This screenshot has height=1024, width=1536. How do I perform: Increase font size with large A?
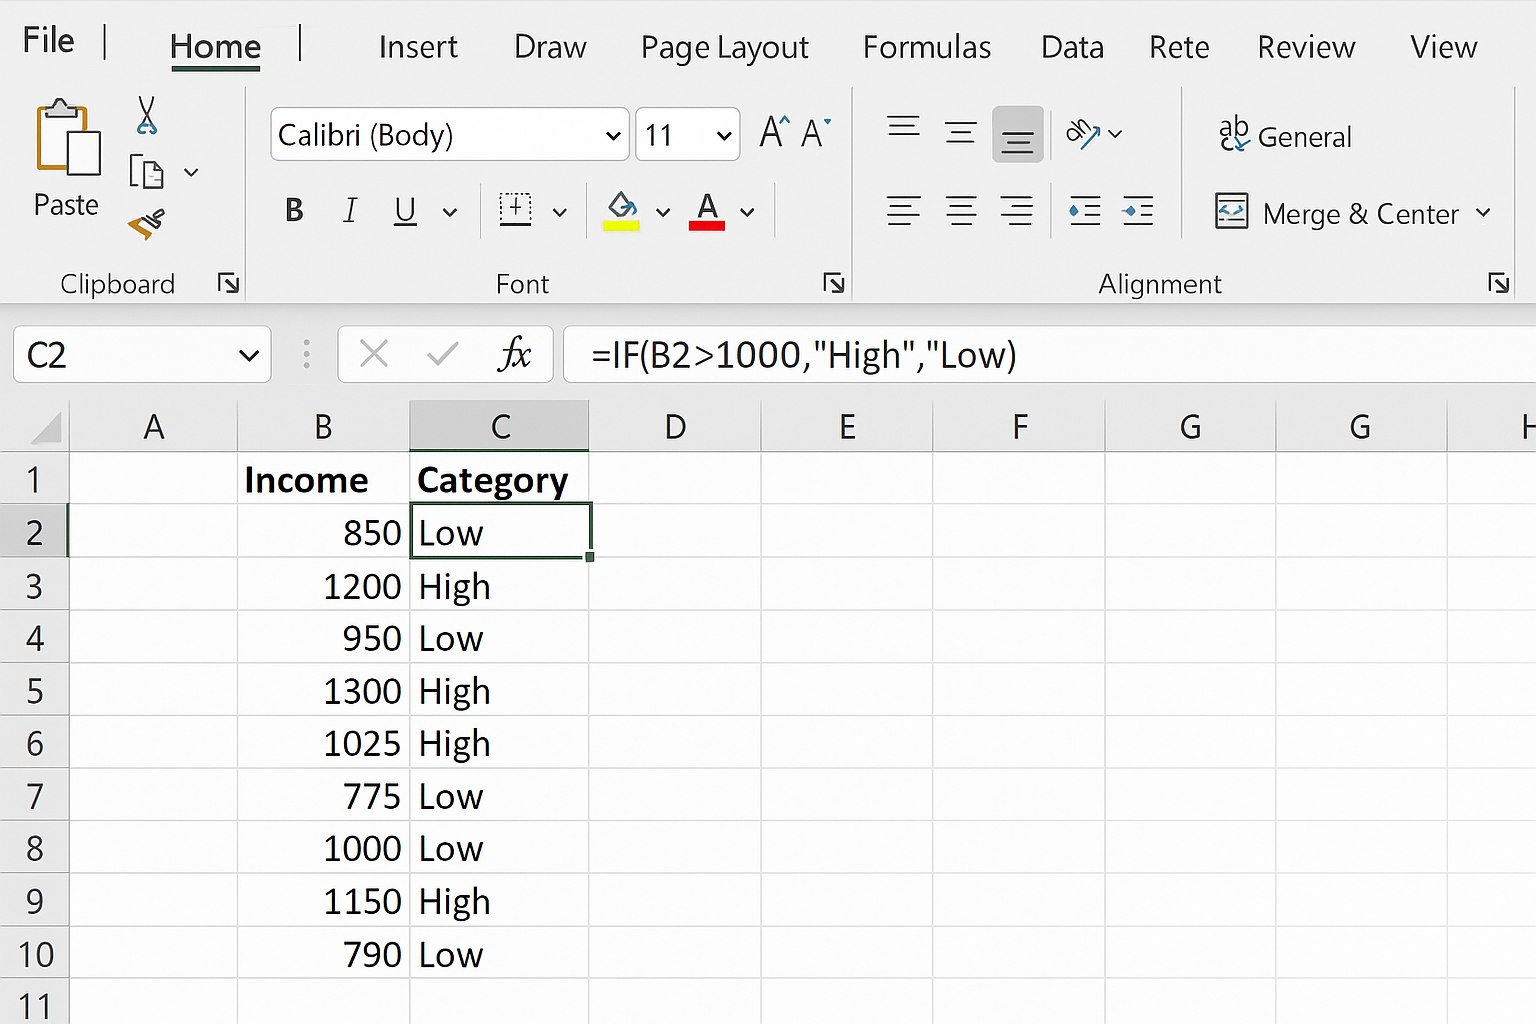(774, 132)
